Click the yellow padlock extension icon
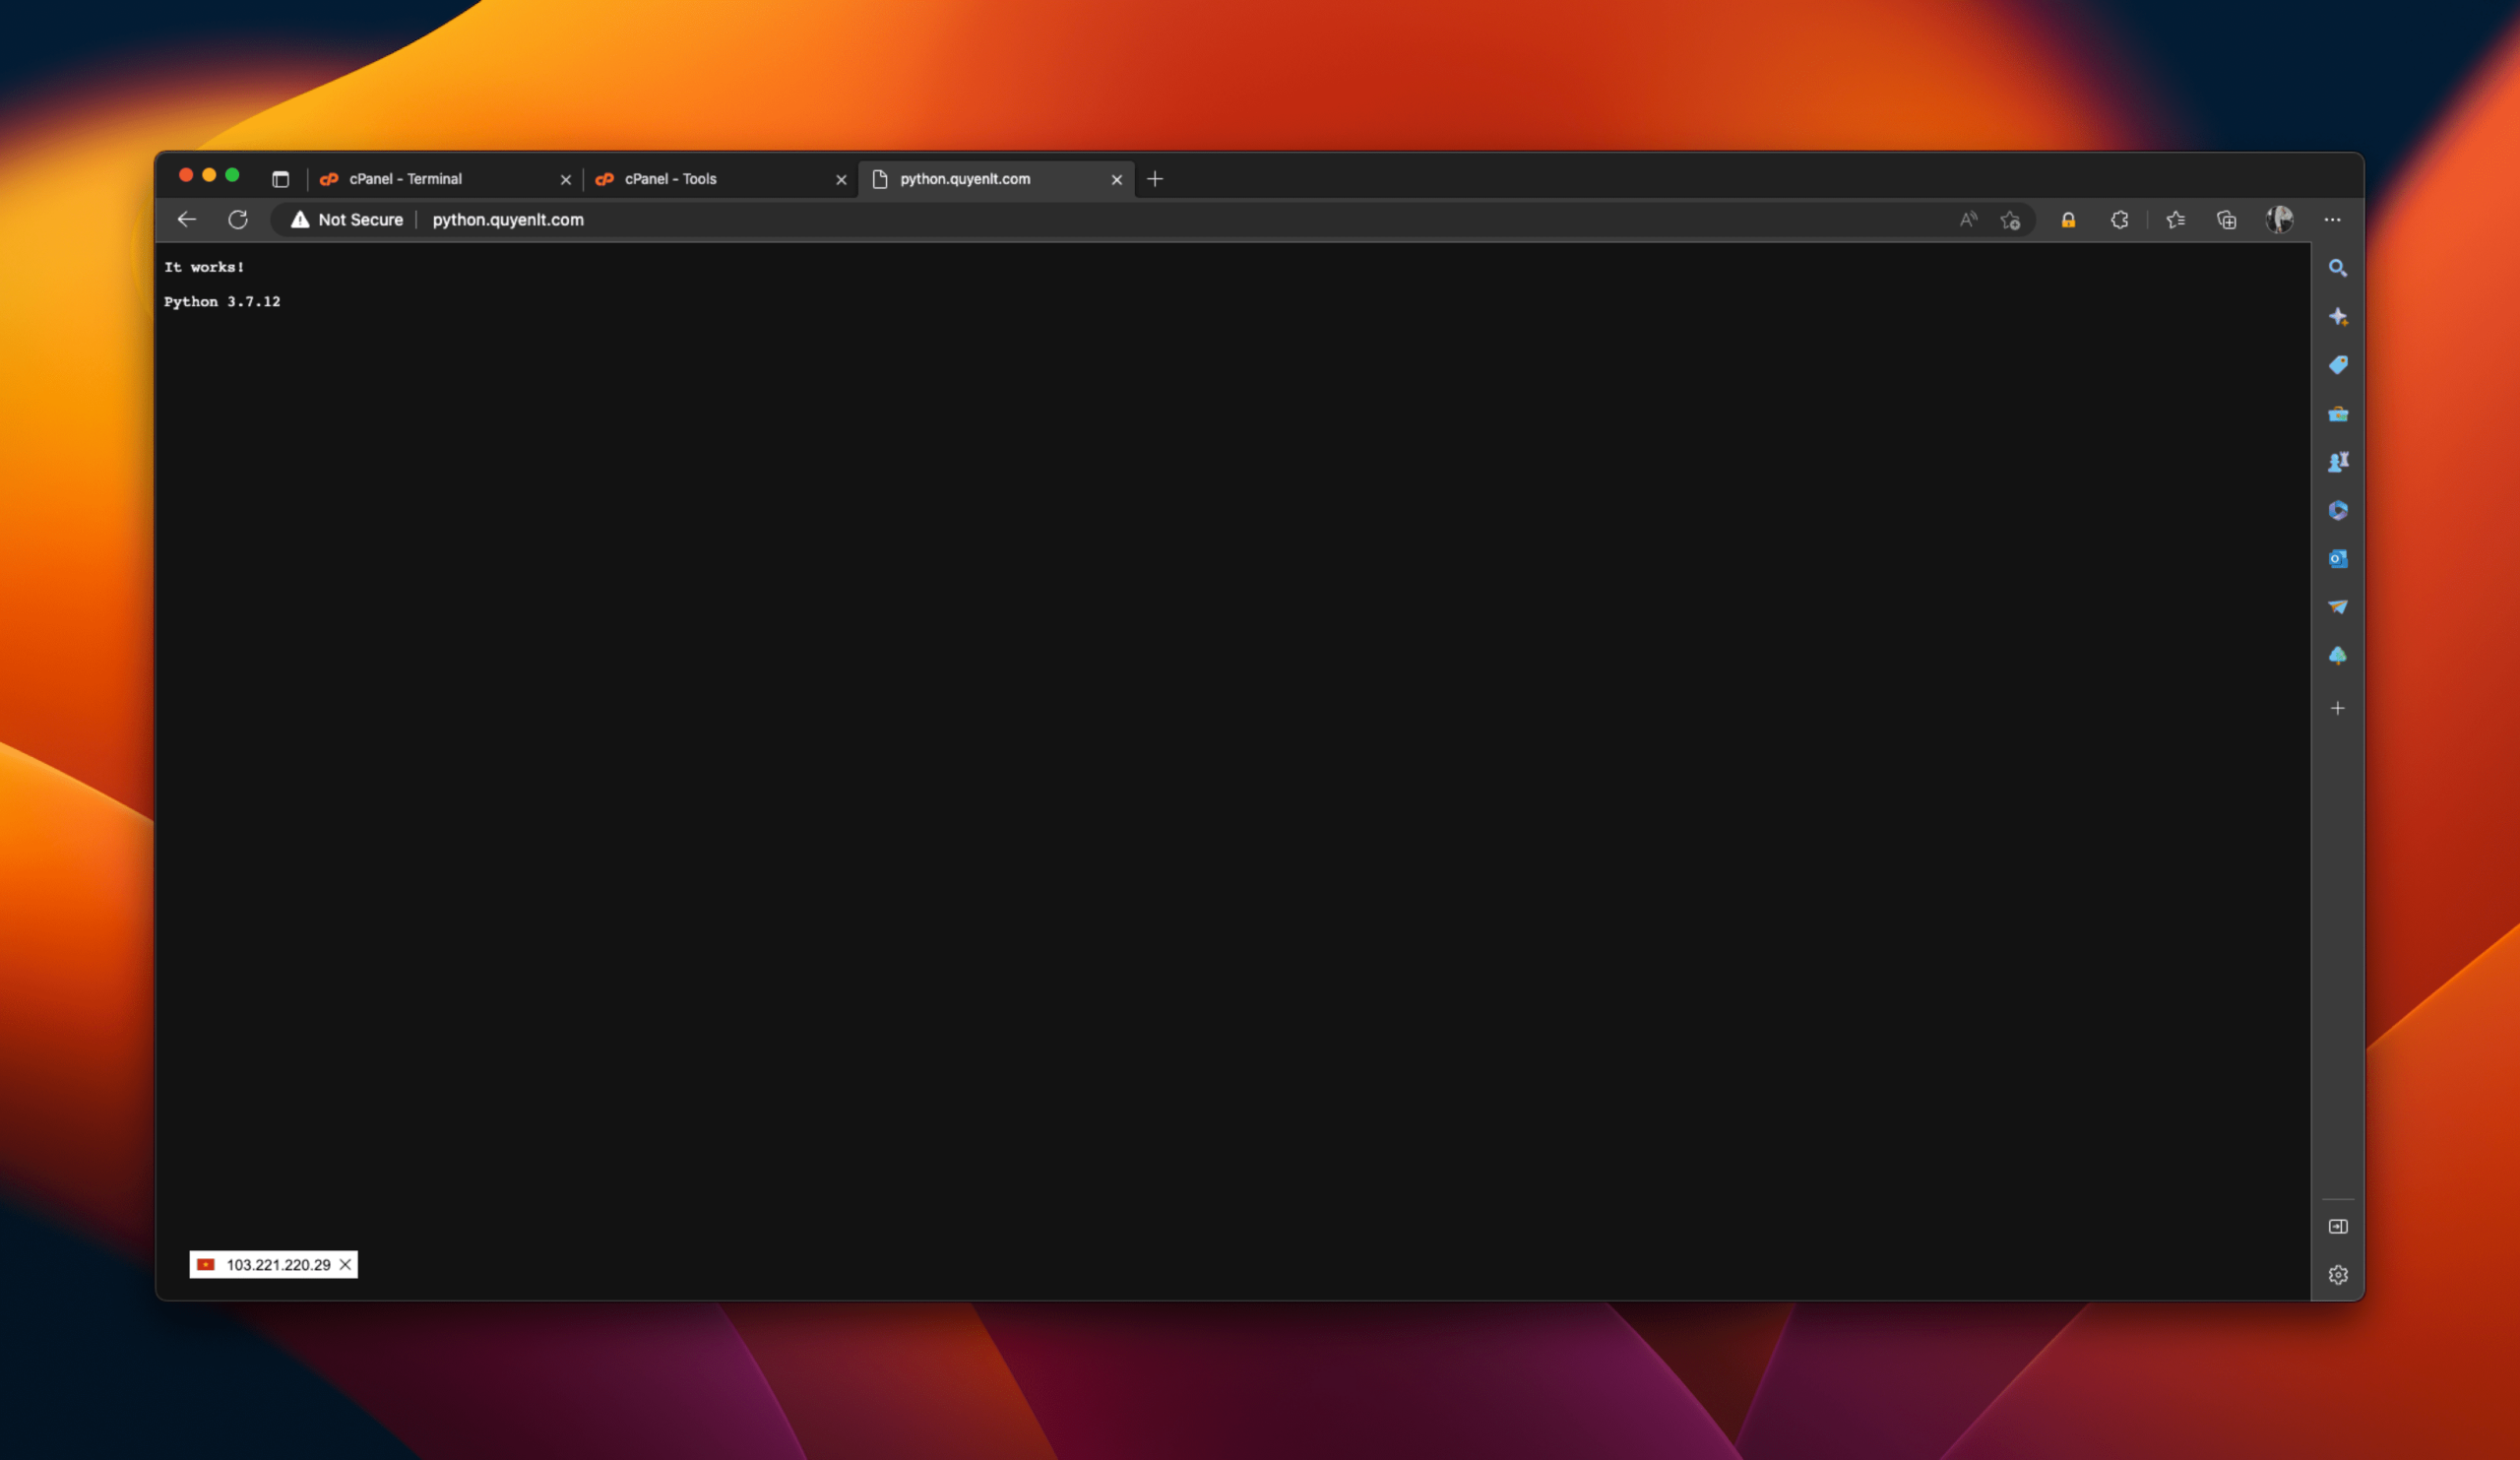 click(2068, 220)
